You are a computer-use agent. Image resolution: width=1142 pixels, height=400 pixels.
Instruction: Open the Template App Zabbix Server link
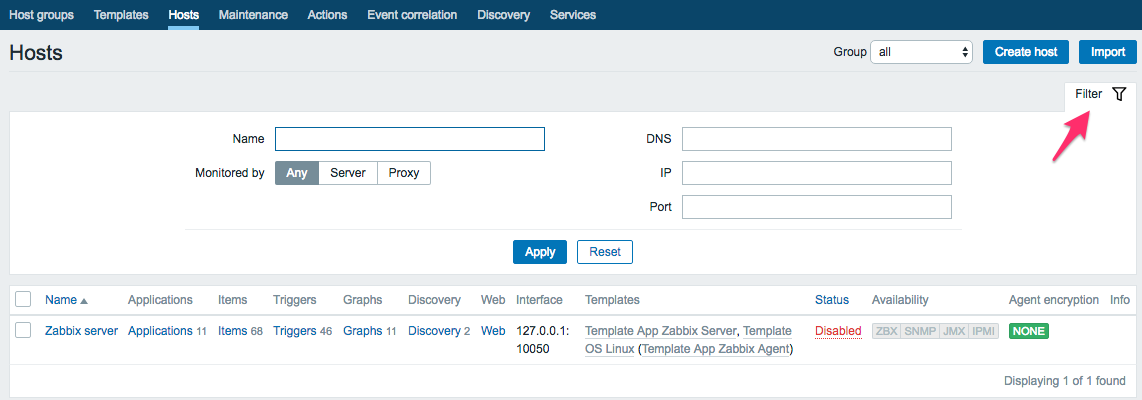pos(661,331)
